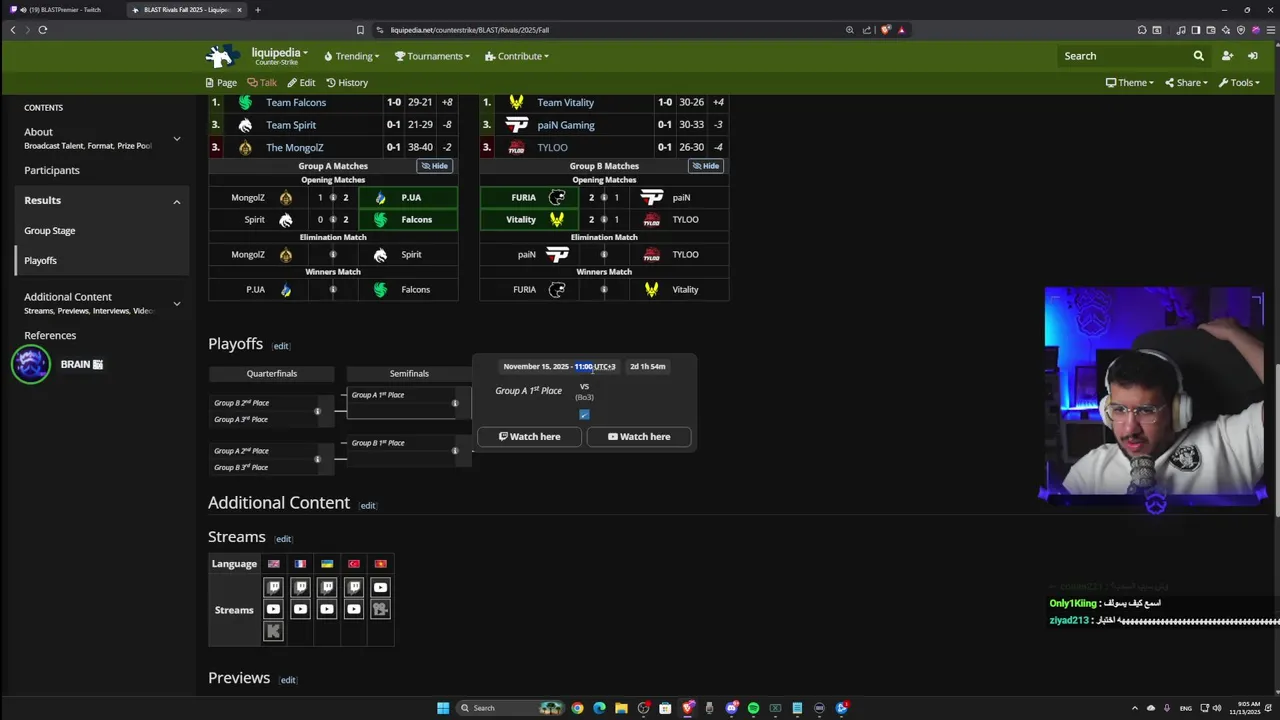Viewport: 1280px width, 720px height.
Task: Click the Liquipedia Search input field
Action: [1125, 56]
